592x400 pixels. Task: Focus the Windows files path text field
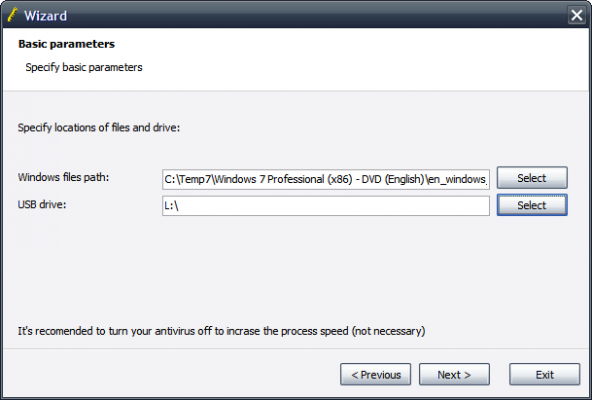(326, 179)
